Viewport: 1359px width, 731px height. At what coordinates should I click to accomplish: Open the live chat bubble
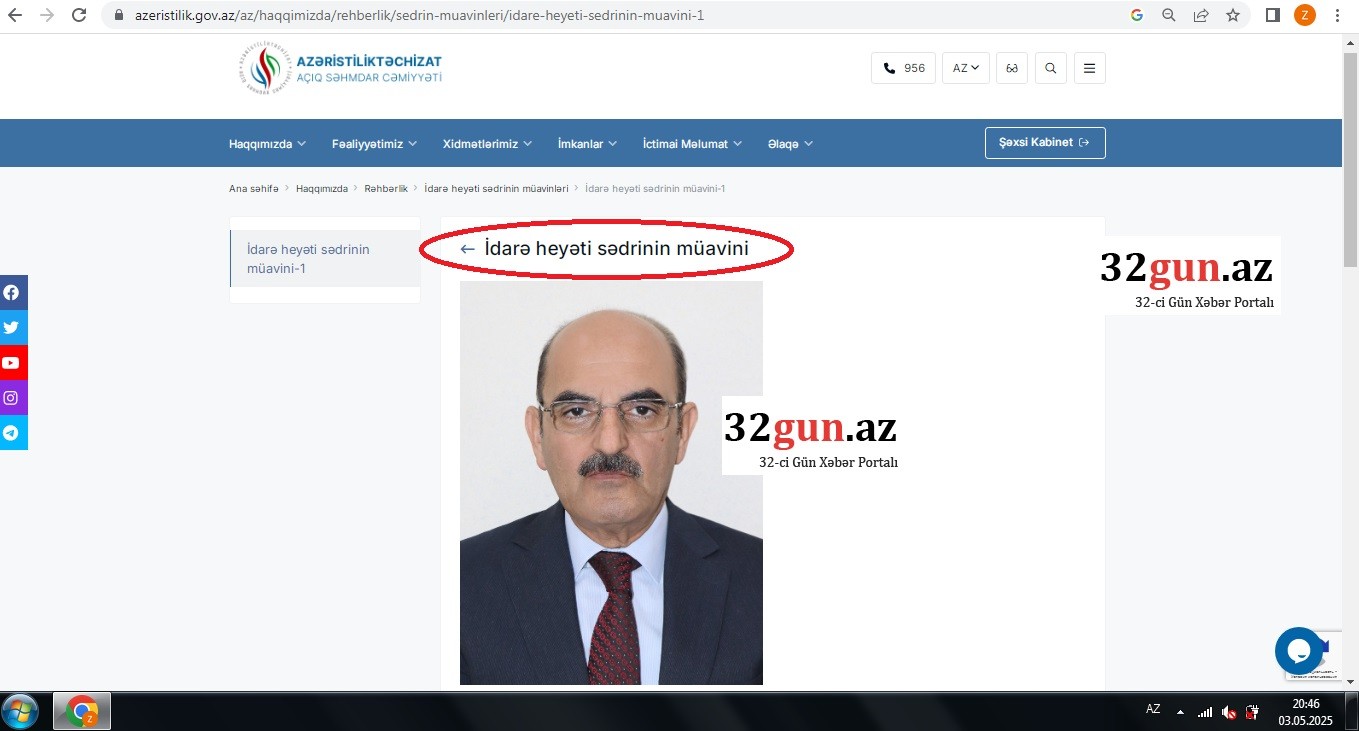tap(1298, 651)
